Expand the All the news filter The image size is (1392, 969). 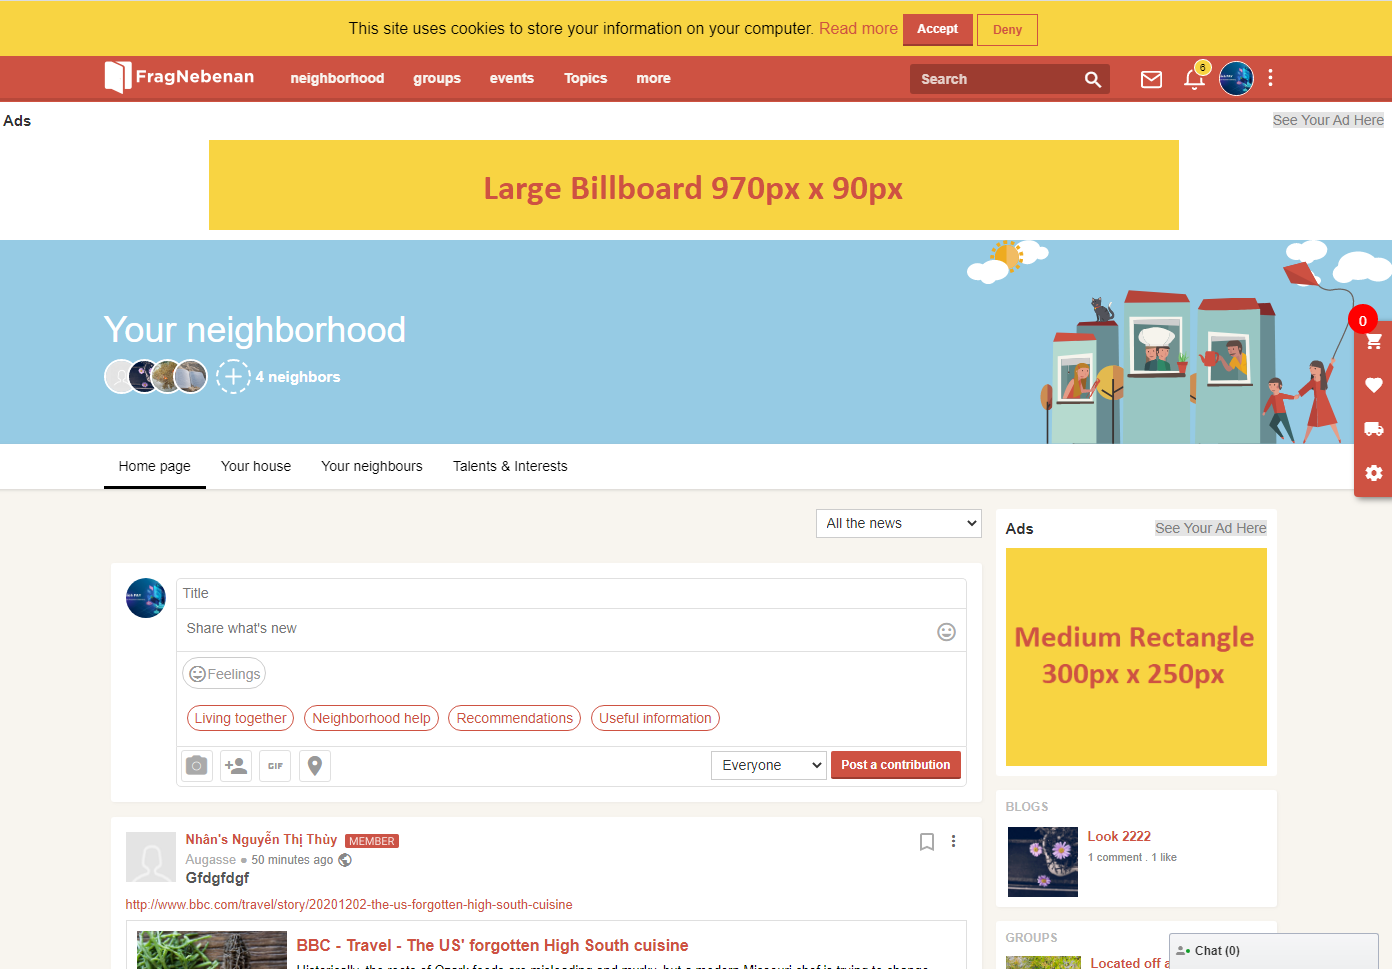pyautogui.click(x=899, y=523)
